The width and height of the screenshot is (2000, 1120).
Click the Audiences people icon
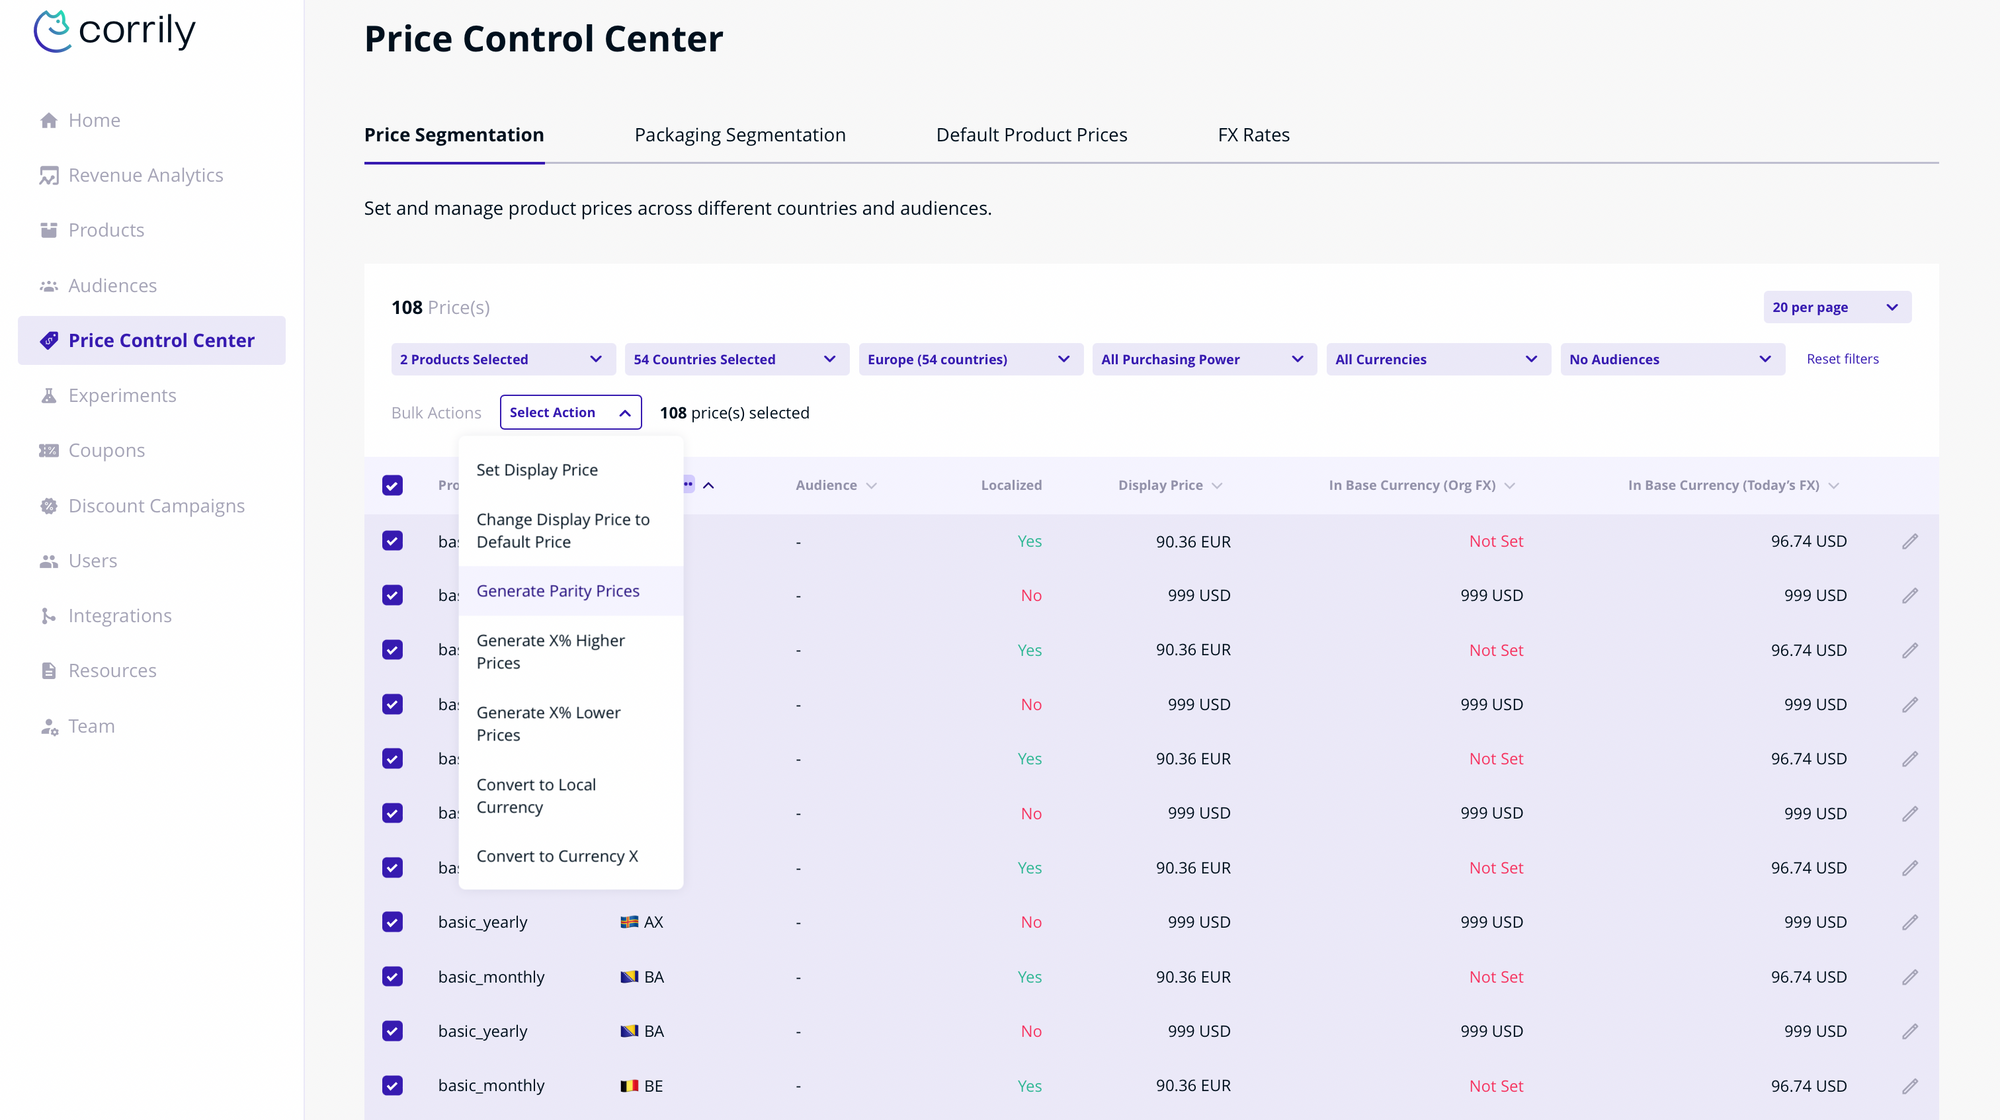pyautogui.click(x=48, y=286)
